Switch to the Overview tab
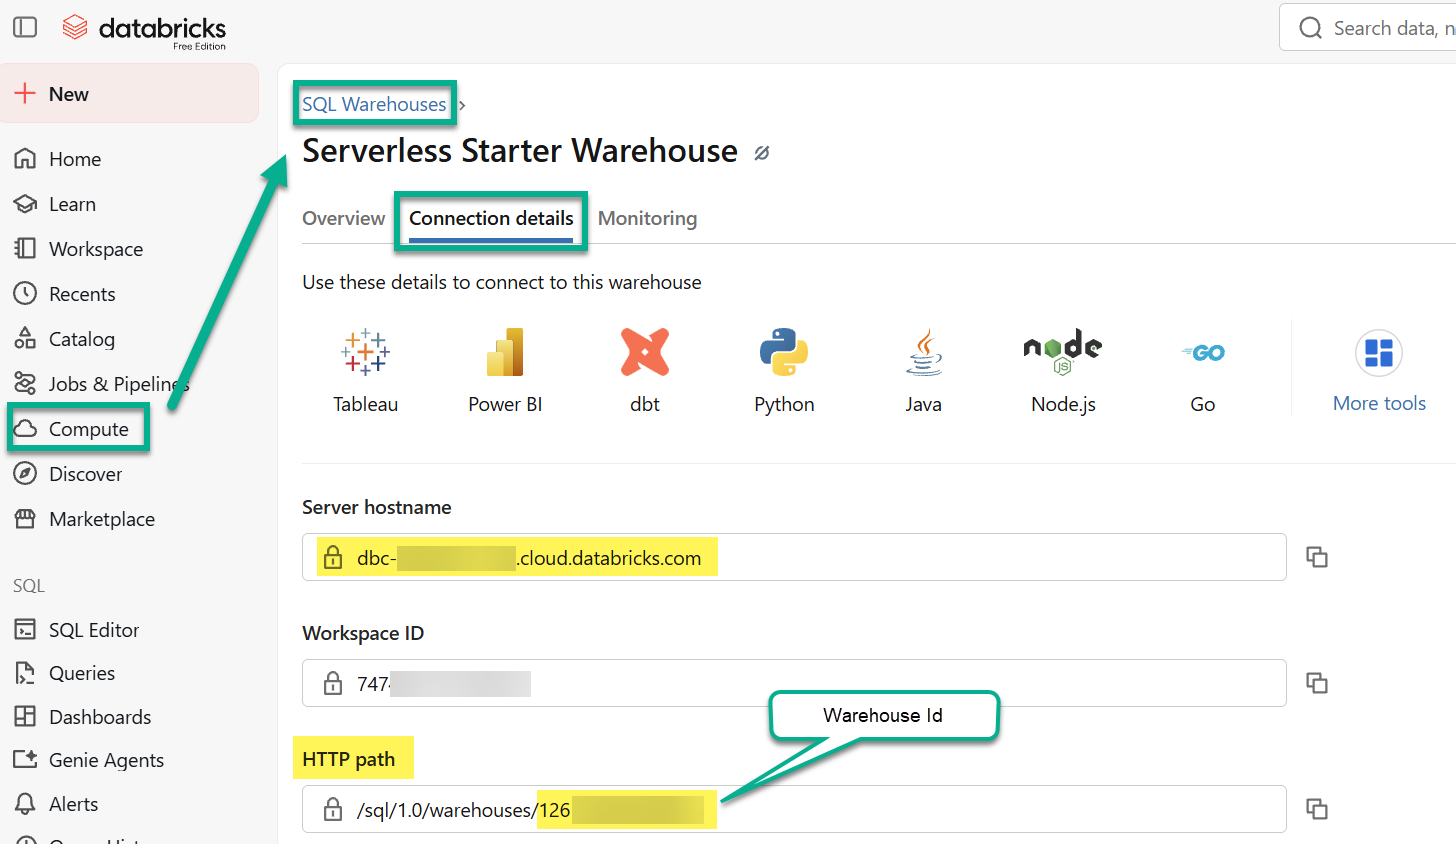Image resolution: width=1456 pixels, height=844 pixels. [343, 218]
